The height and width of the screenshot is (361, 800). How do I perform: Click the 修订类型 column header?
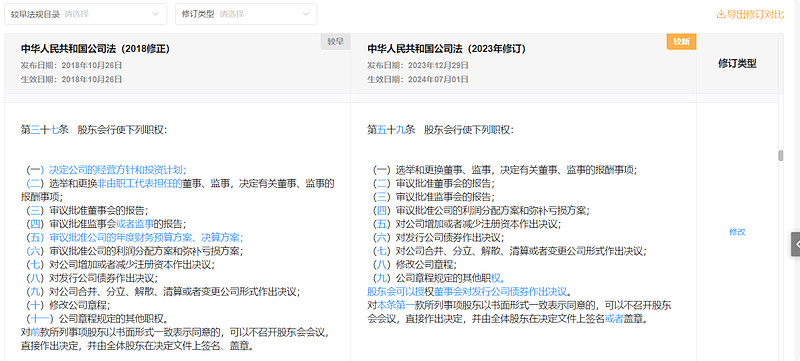click(737, 64)
